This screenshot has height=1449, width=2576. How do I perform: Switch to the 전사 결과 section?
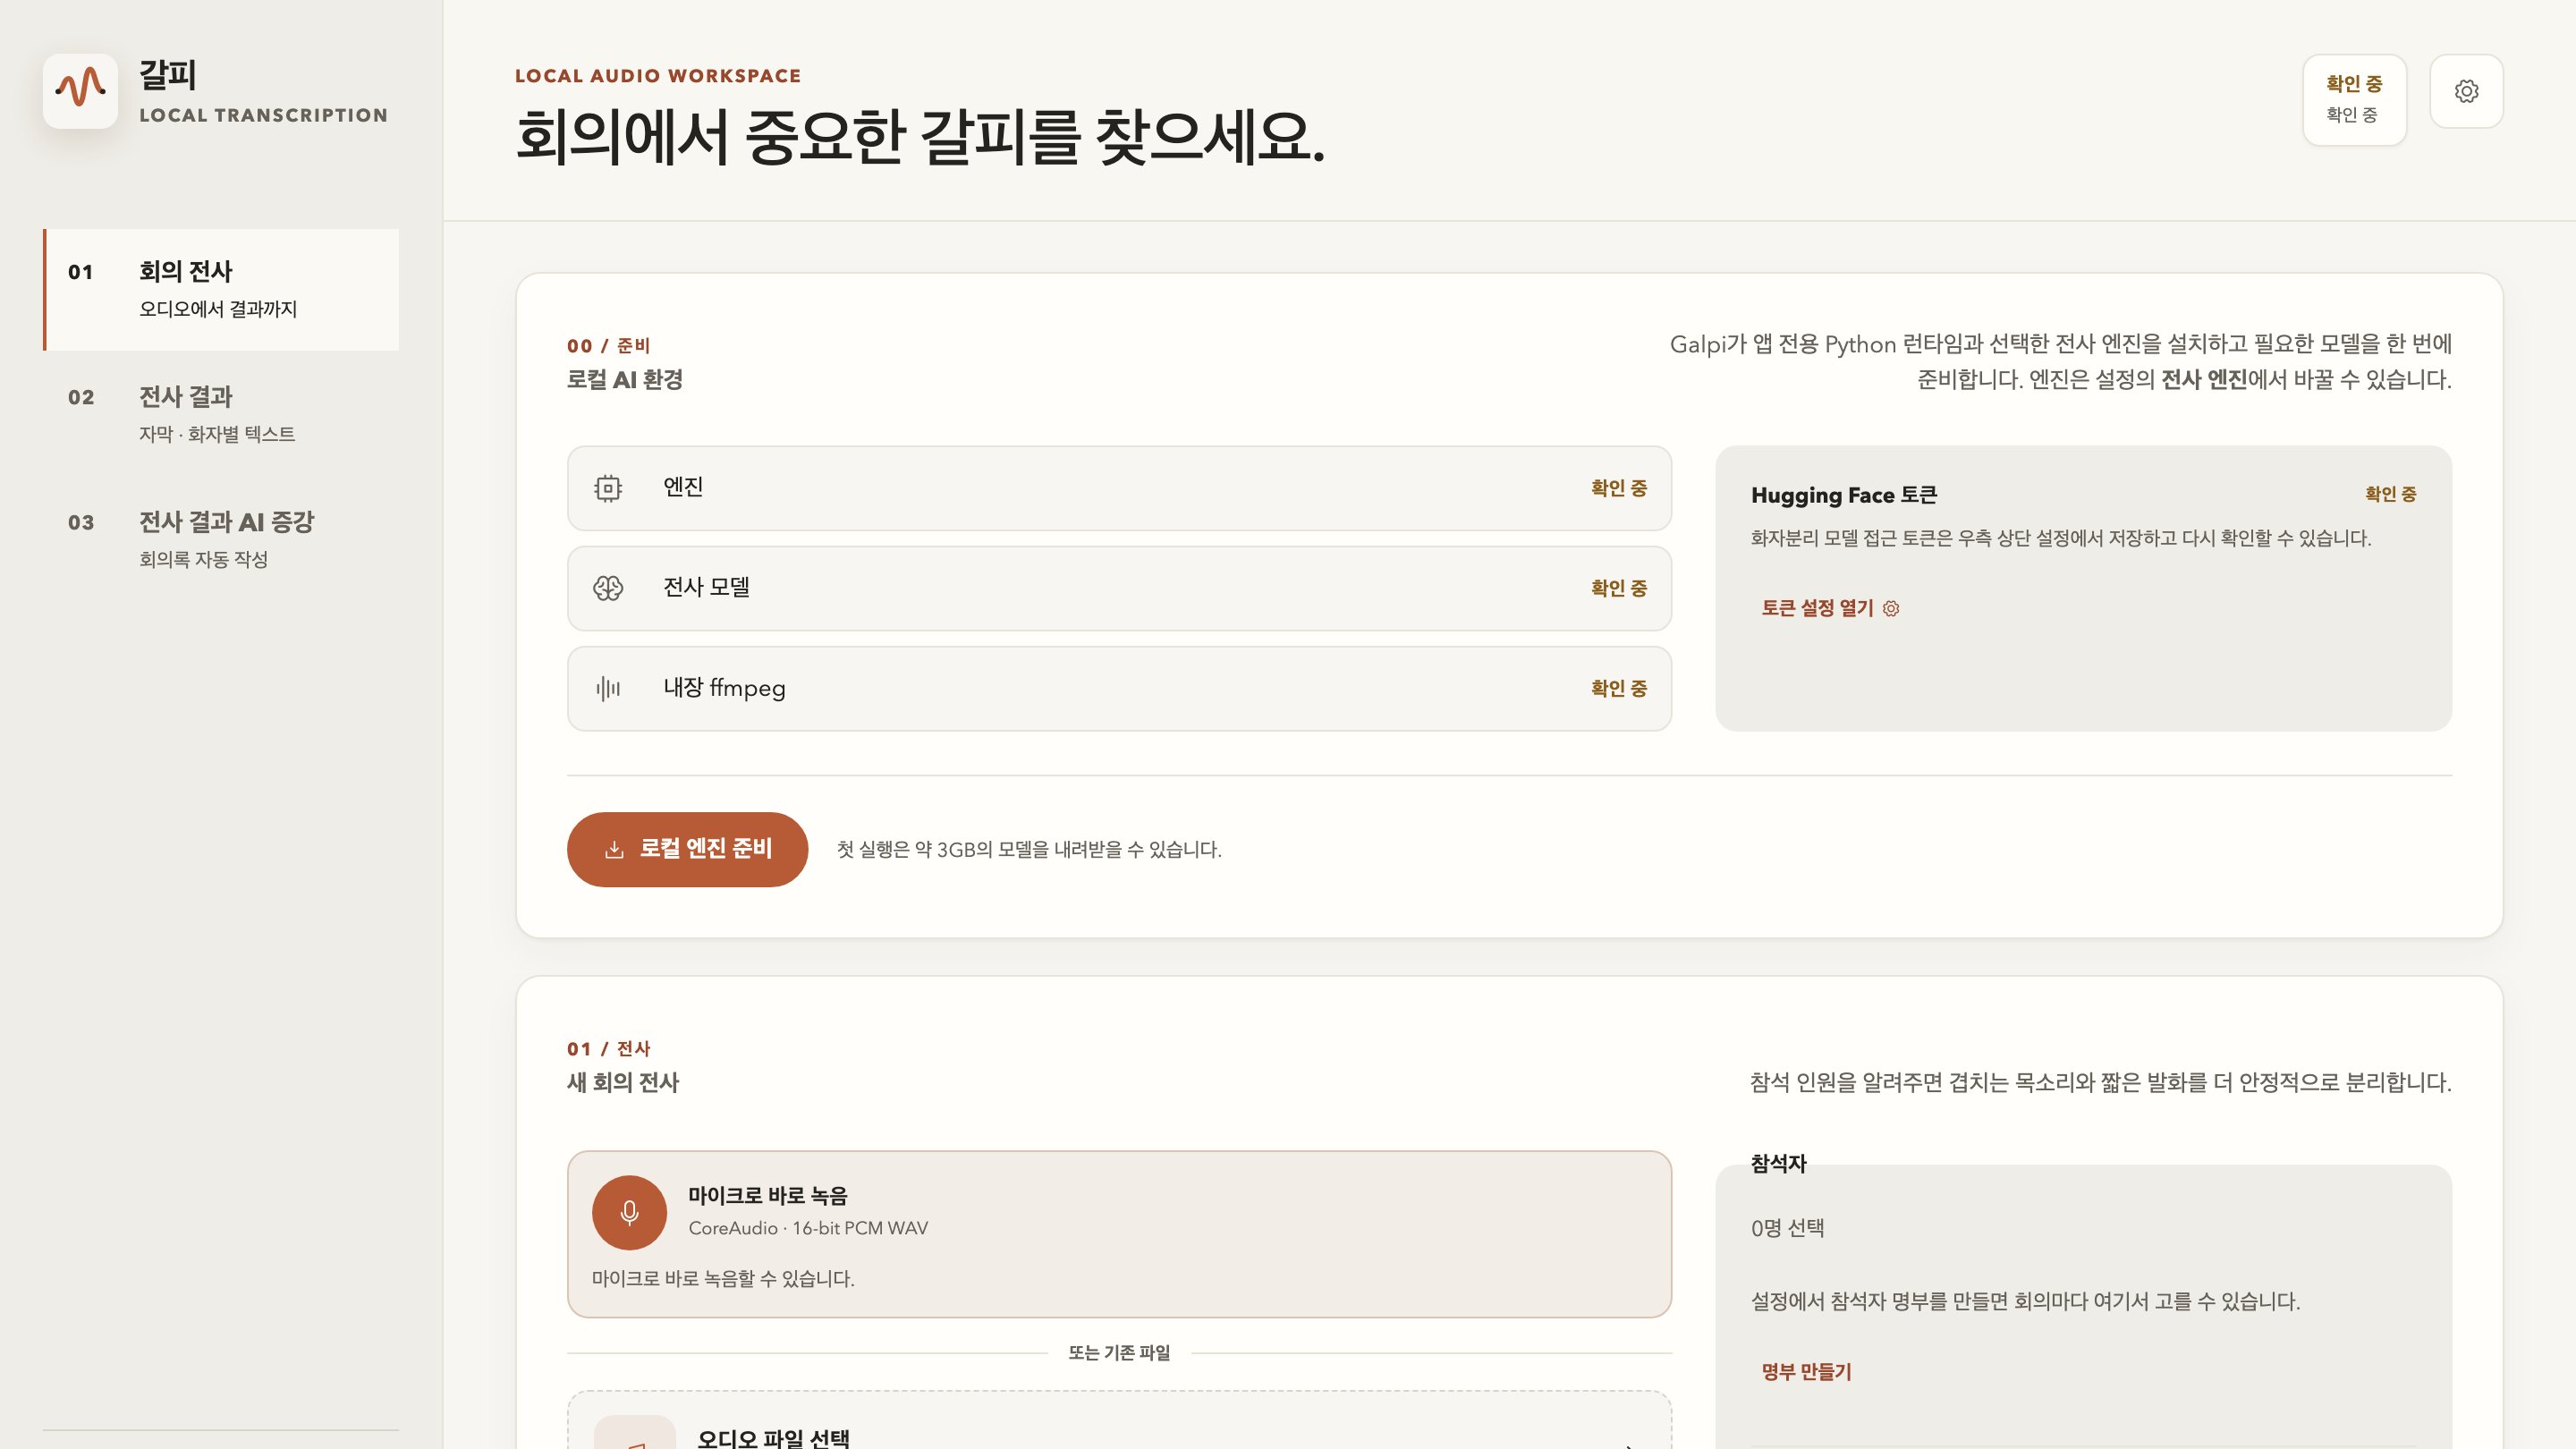point(221,414)
